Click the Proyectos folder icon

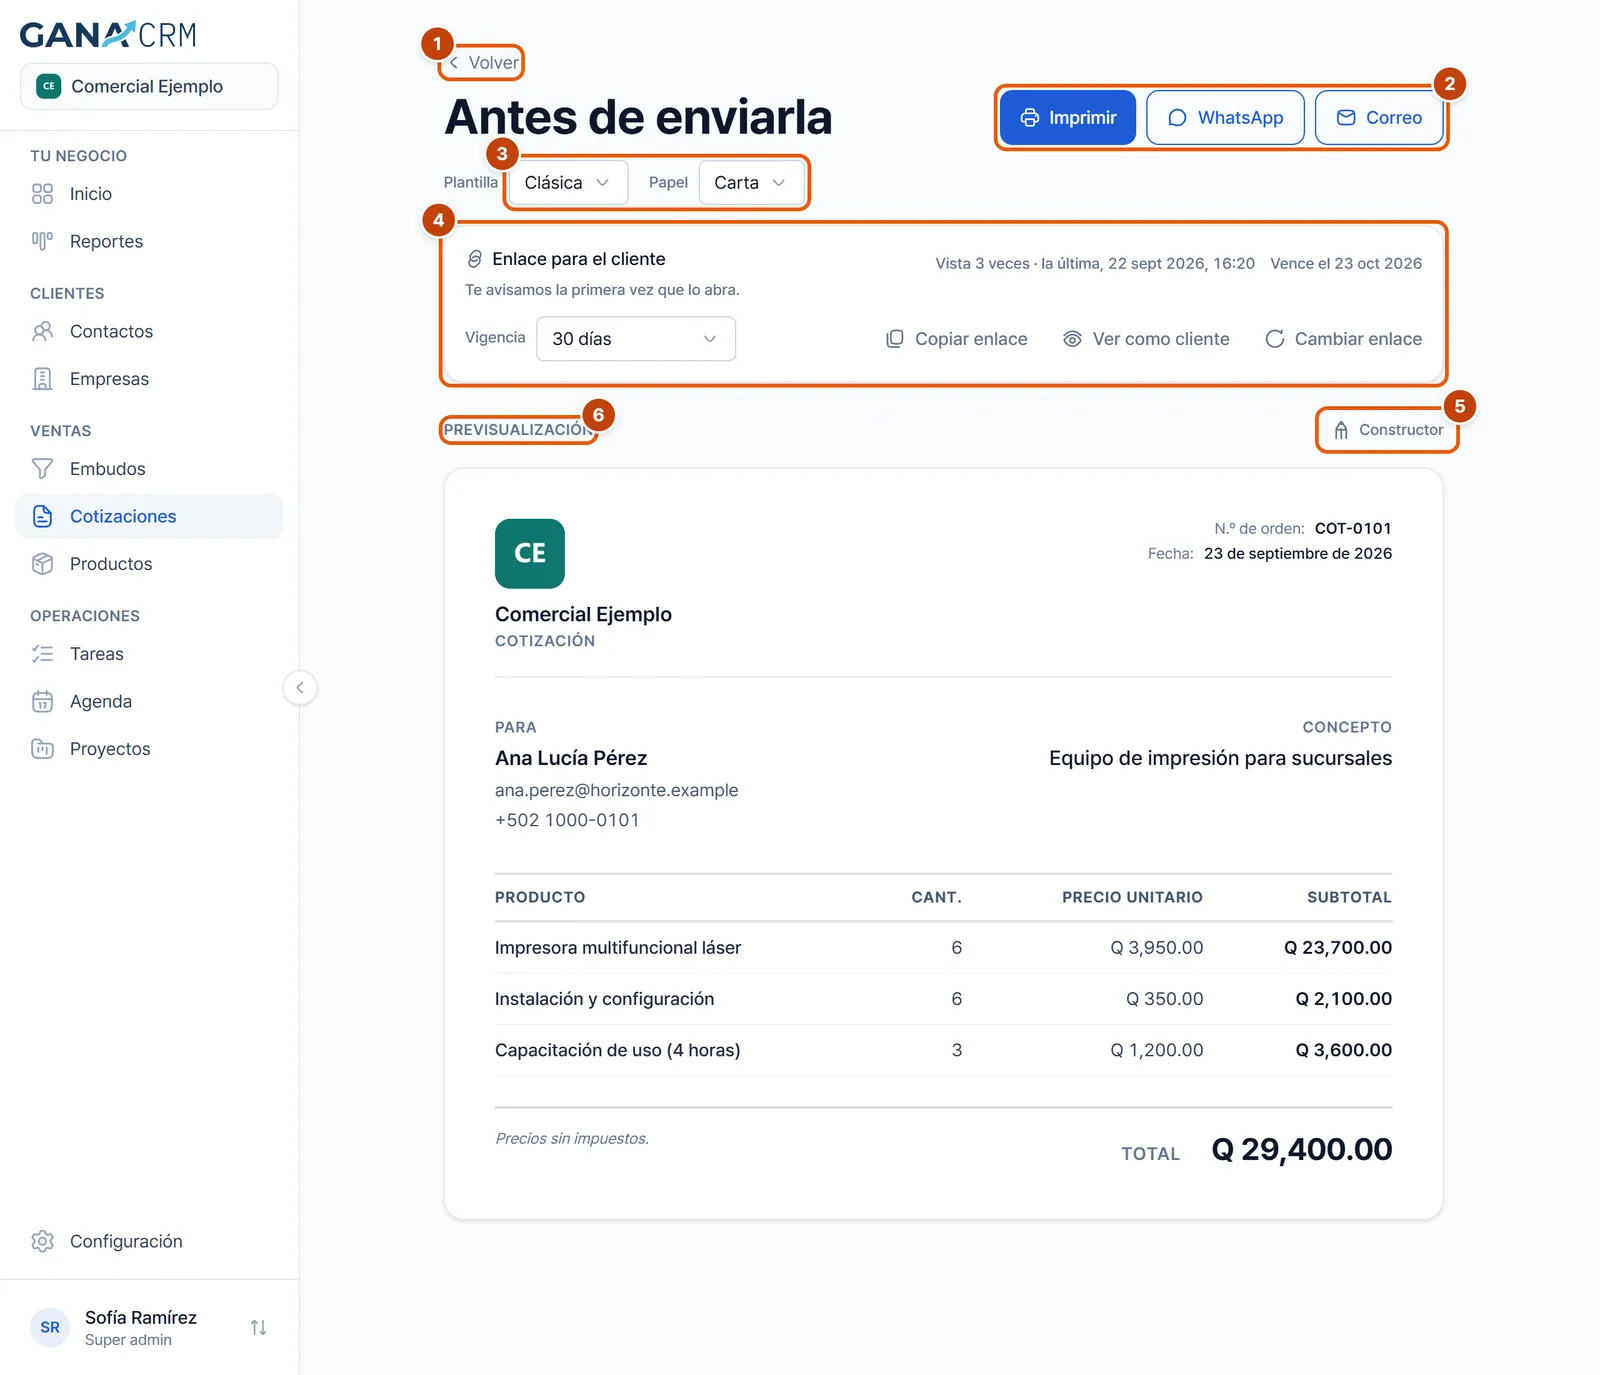[42, 749]
